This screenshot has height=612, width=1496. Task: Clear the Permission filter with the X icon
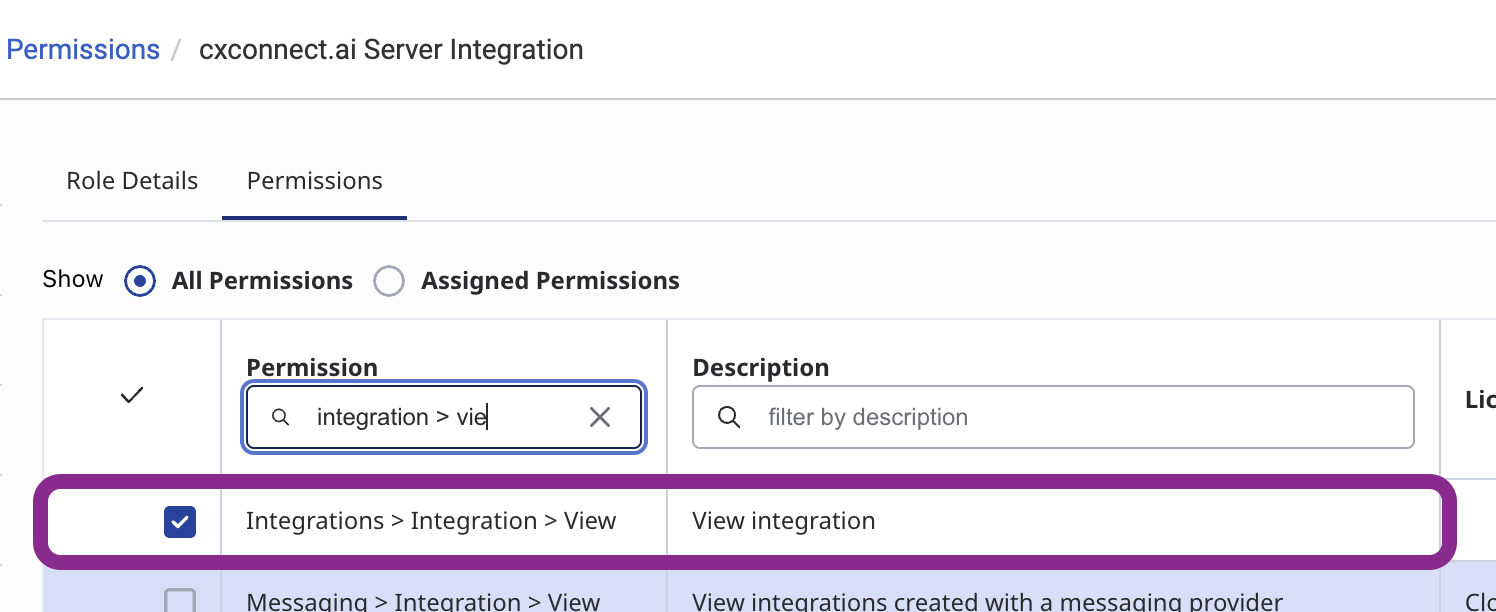click(600, 417)
